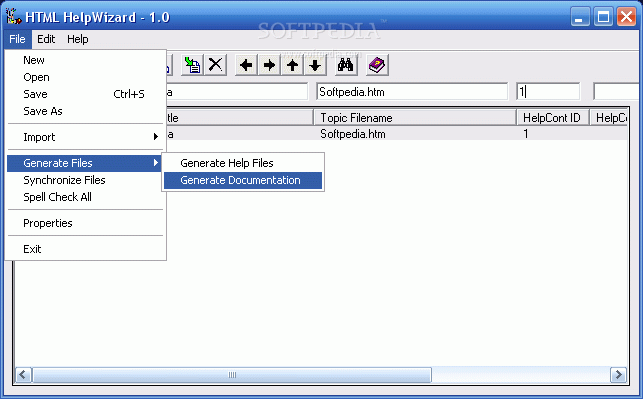Click the Softpedia.htm filename input field

click(412, 91)
